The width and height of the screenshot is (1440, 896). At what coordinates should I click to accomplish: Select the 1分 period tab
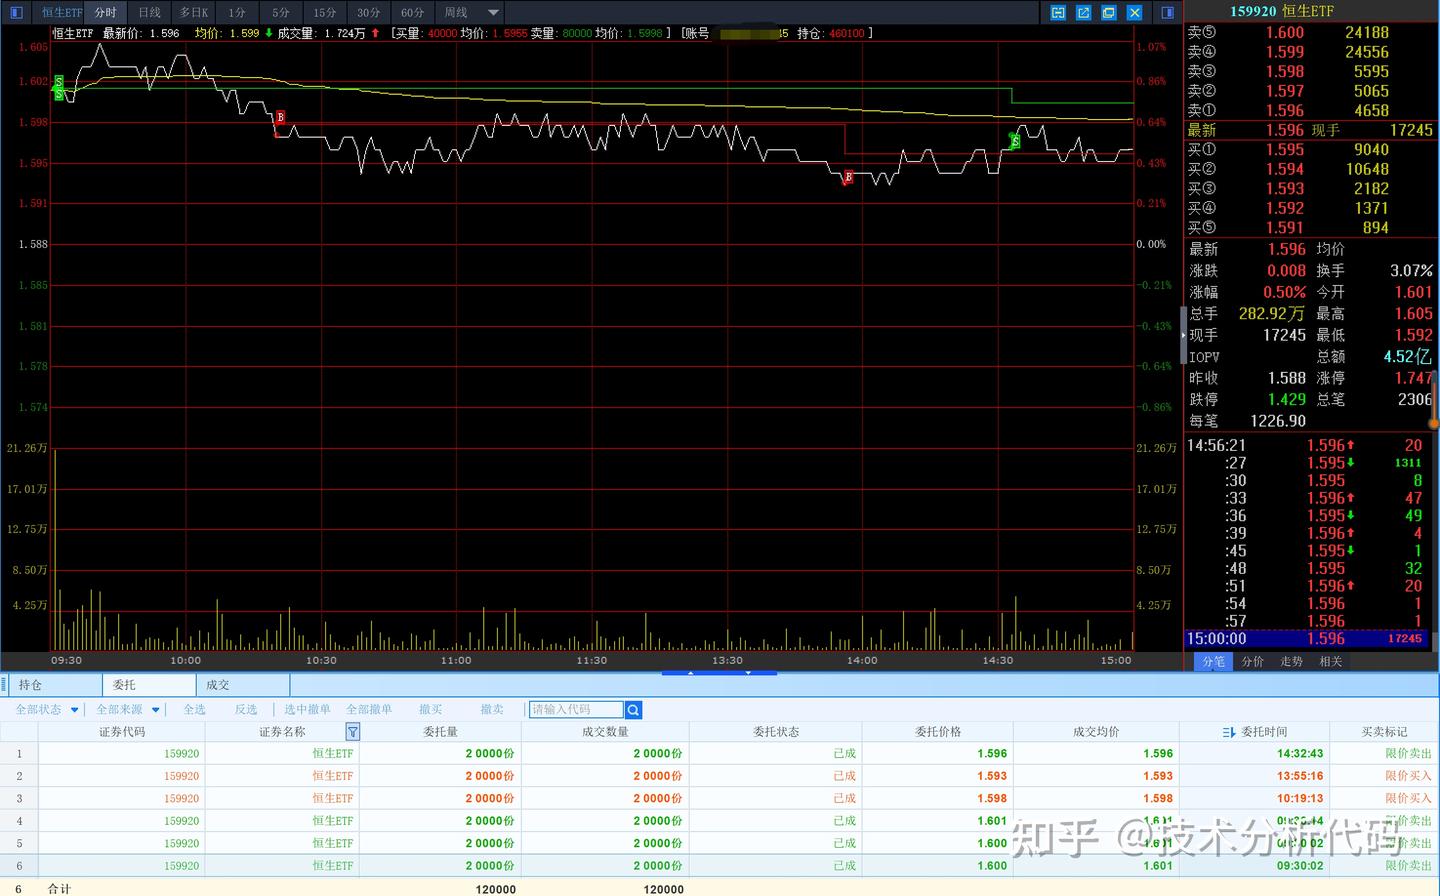pyautogui.click(x=237, y=12)
